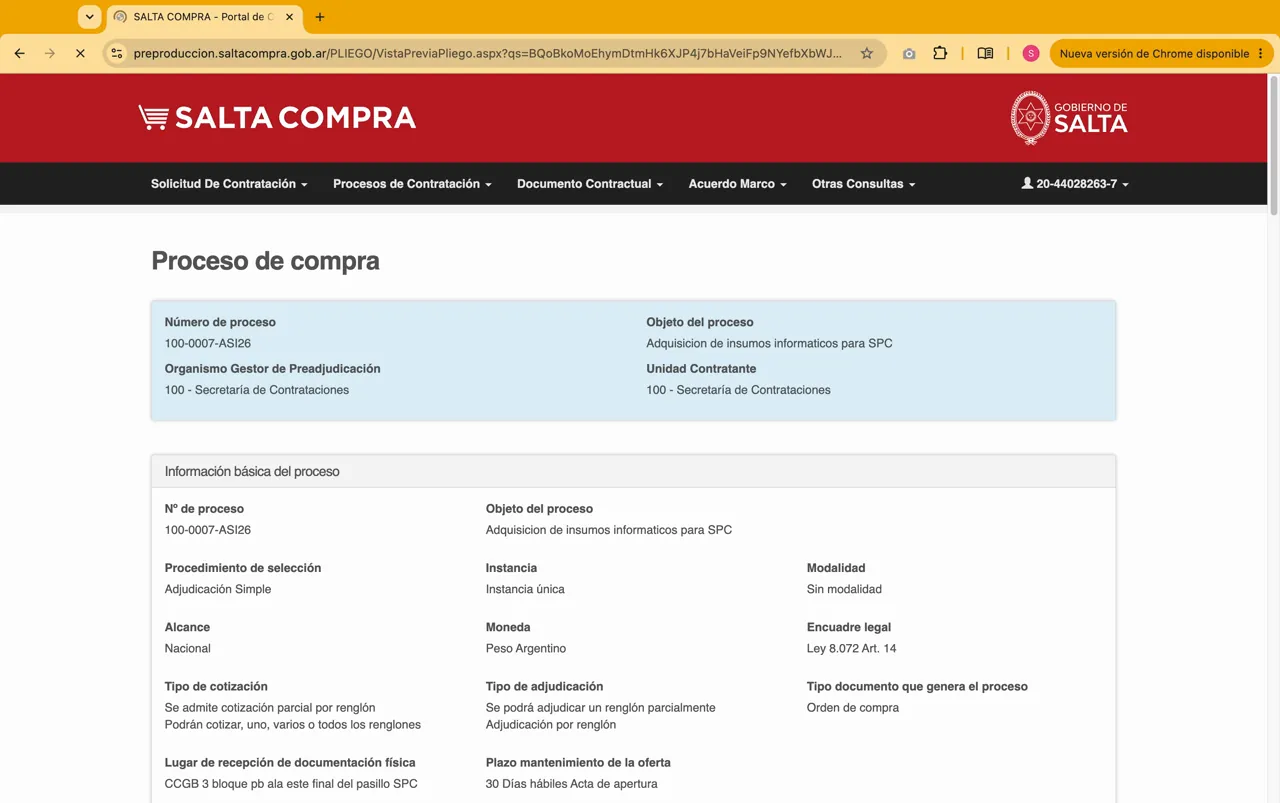The width and height of the screenshot is (1280, 803).
Task: Open the tab search chevron button
Action: (x=89, y=17)
